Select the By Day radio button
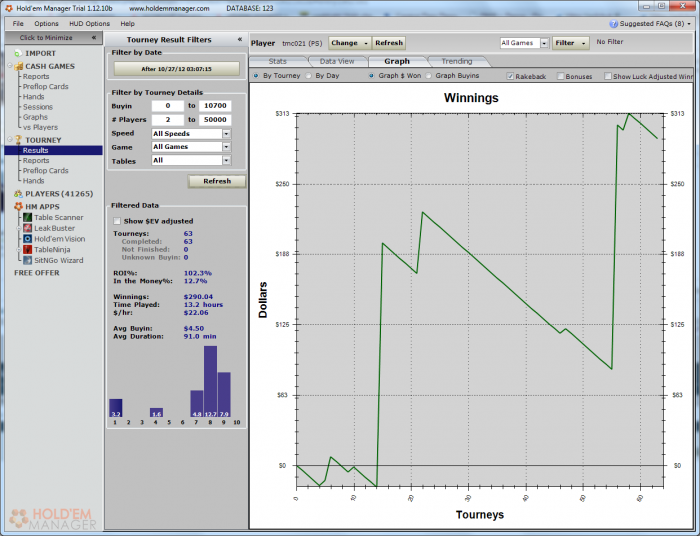This screenshot has width=700, height=536. [x=308, y=75]
